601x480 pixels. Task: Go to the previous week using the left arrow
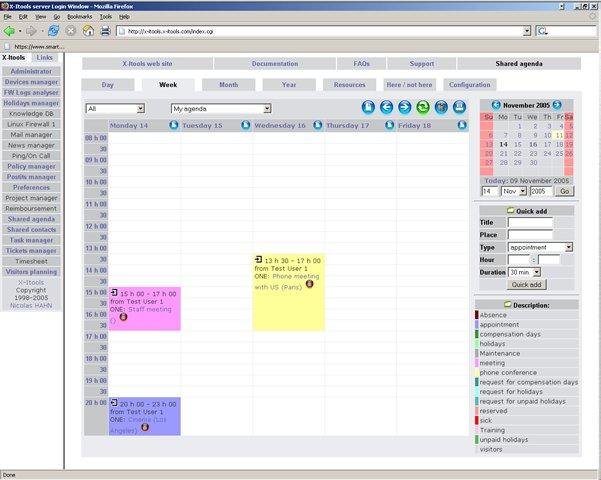click(386, 107)
